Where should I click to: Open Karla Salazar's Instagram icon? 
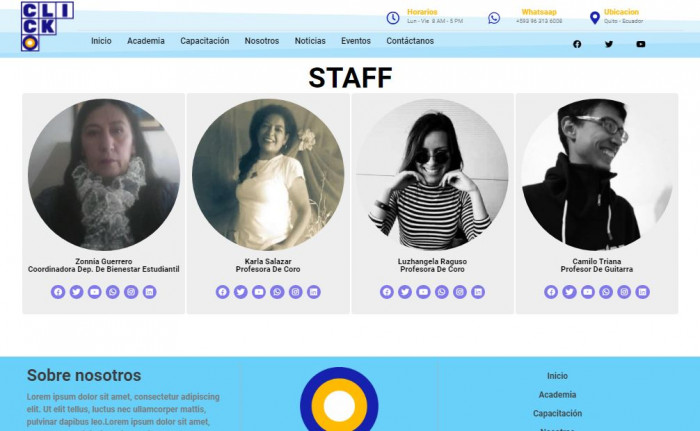coord(296,292)
